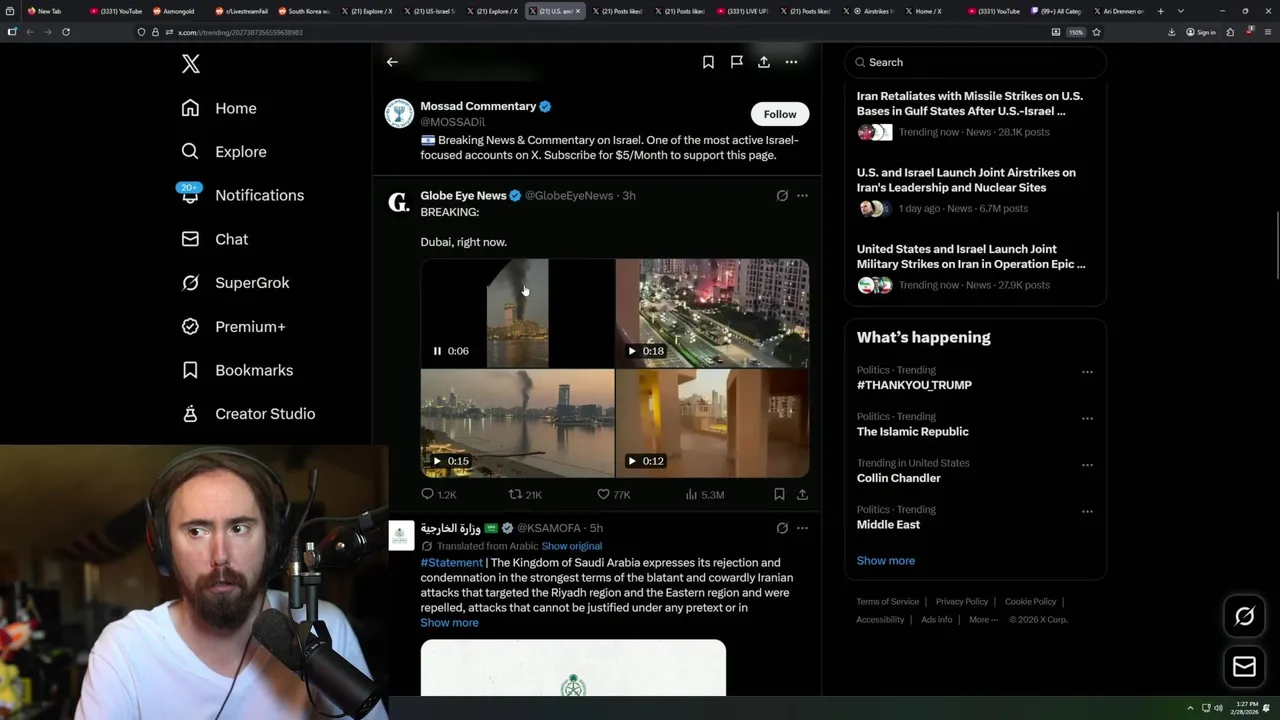Open more options on Globe Eye News post
Viewport: 1280px width, 720px height.
(x=802, y=196)
